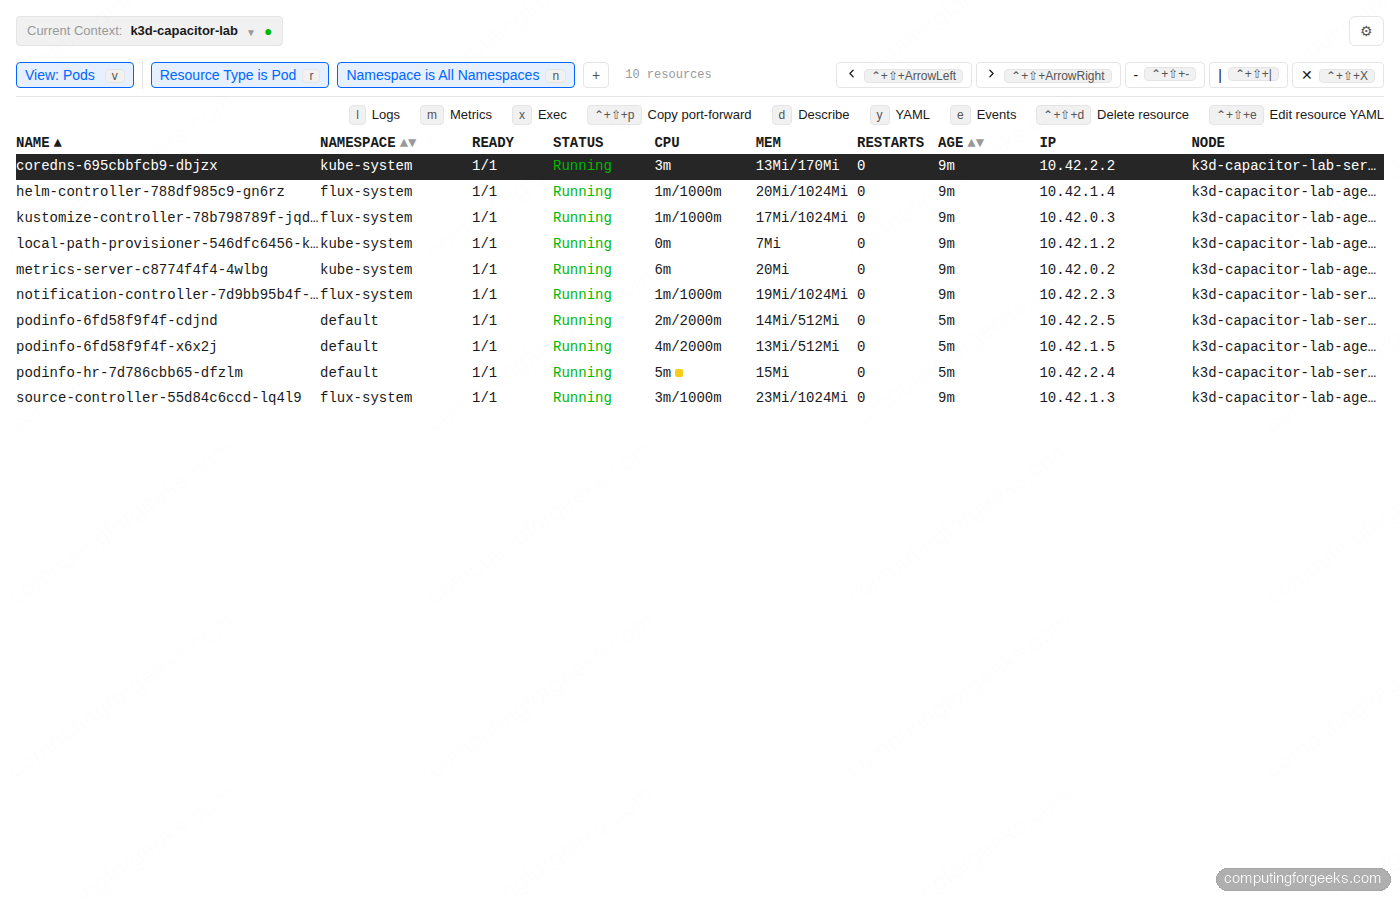Sort by the NAME column header
The image size is (1400, 900).
pyautogui.click(x=39, y=143)
